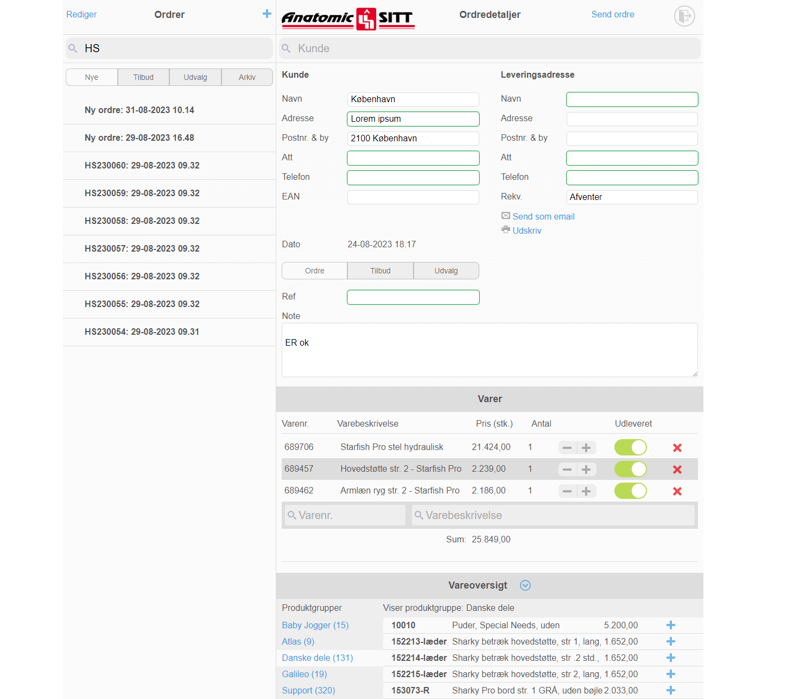Image resolution: width=800 pixels, height=699 pixels.
Task: Add a new order with plus icon
Action: (267, 14)
